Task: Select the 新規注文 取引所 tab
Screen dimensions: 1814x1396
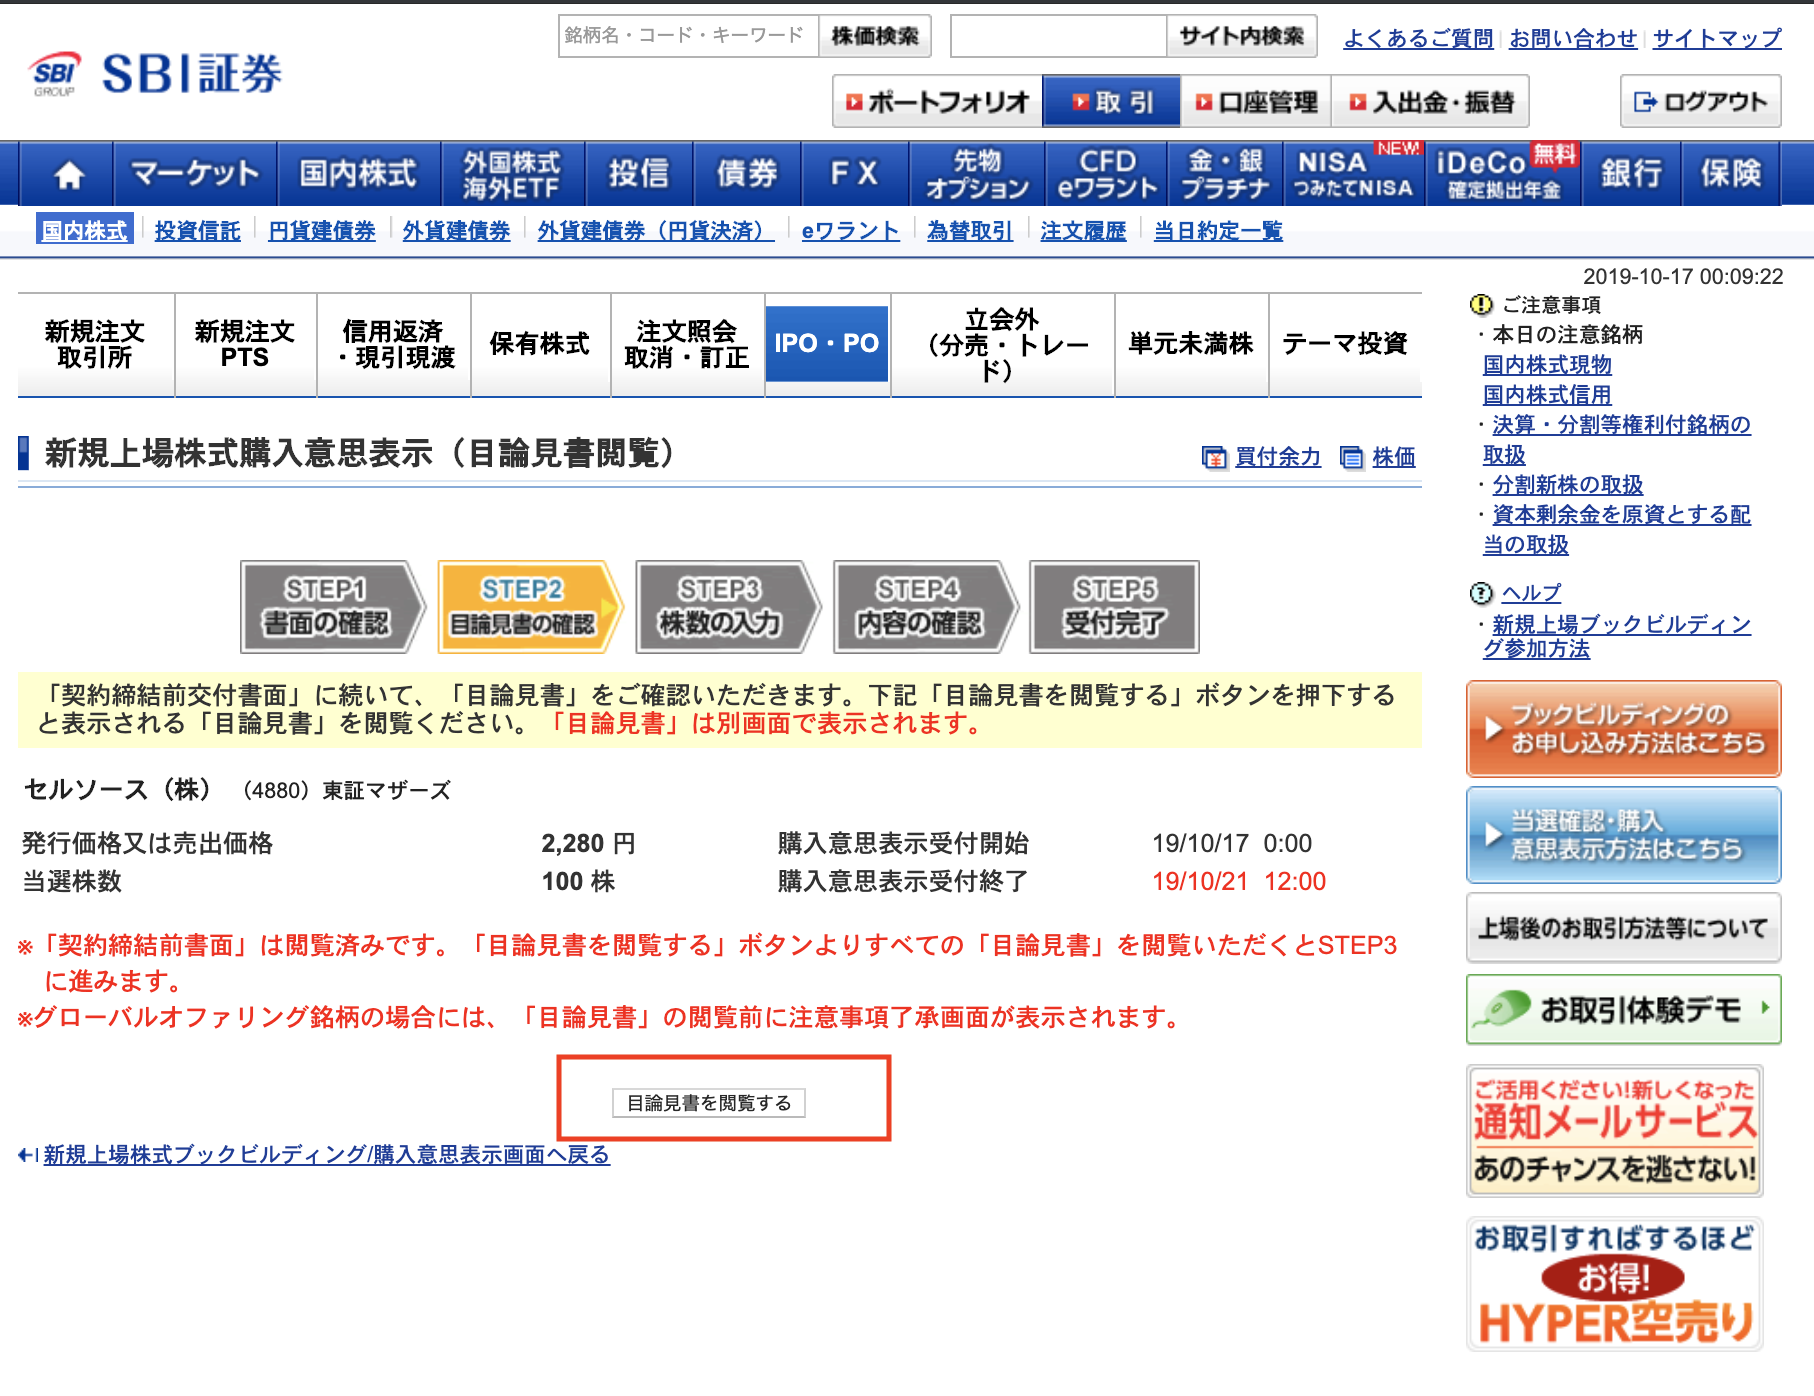Action: [x=95, y=345]
